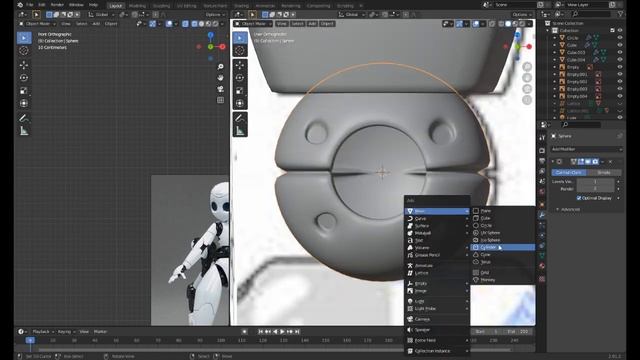640x360 pixels.
Task: Open the Global orientation dropdown in left viewport
Action: click(101, 15)
